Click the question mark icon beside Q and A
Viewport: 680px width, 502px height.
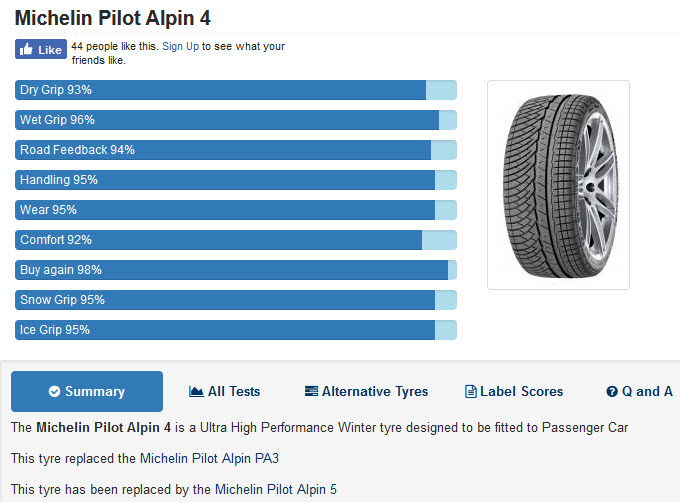point(611,391)
